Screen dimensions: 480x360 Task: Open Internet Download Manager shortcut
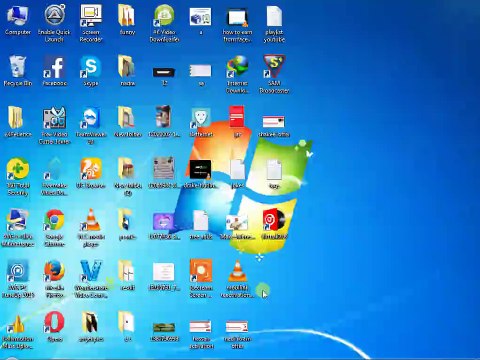click(x=237, y=74)
